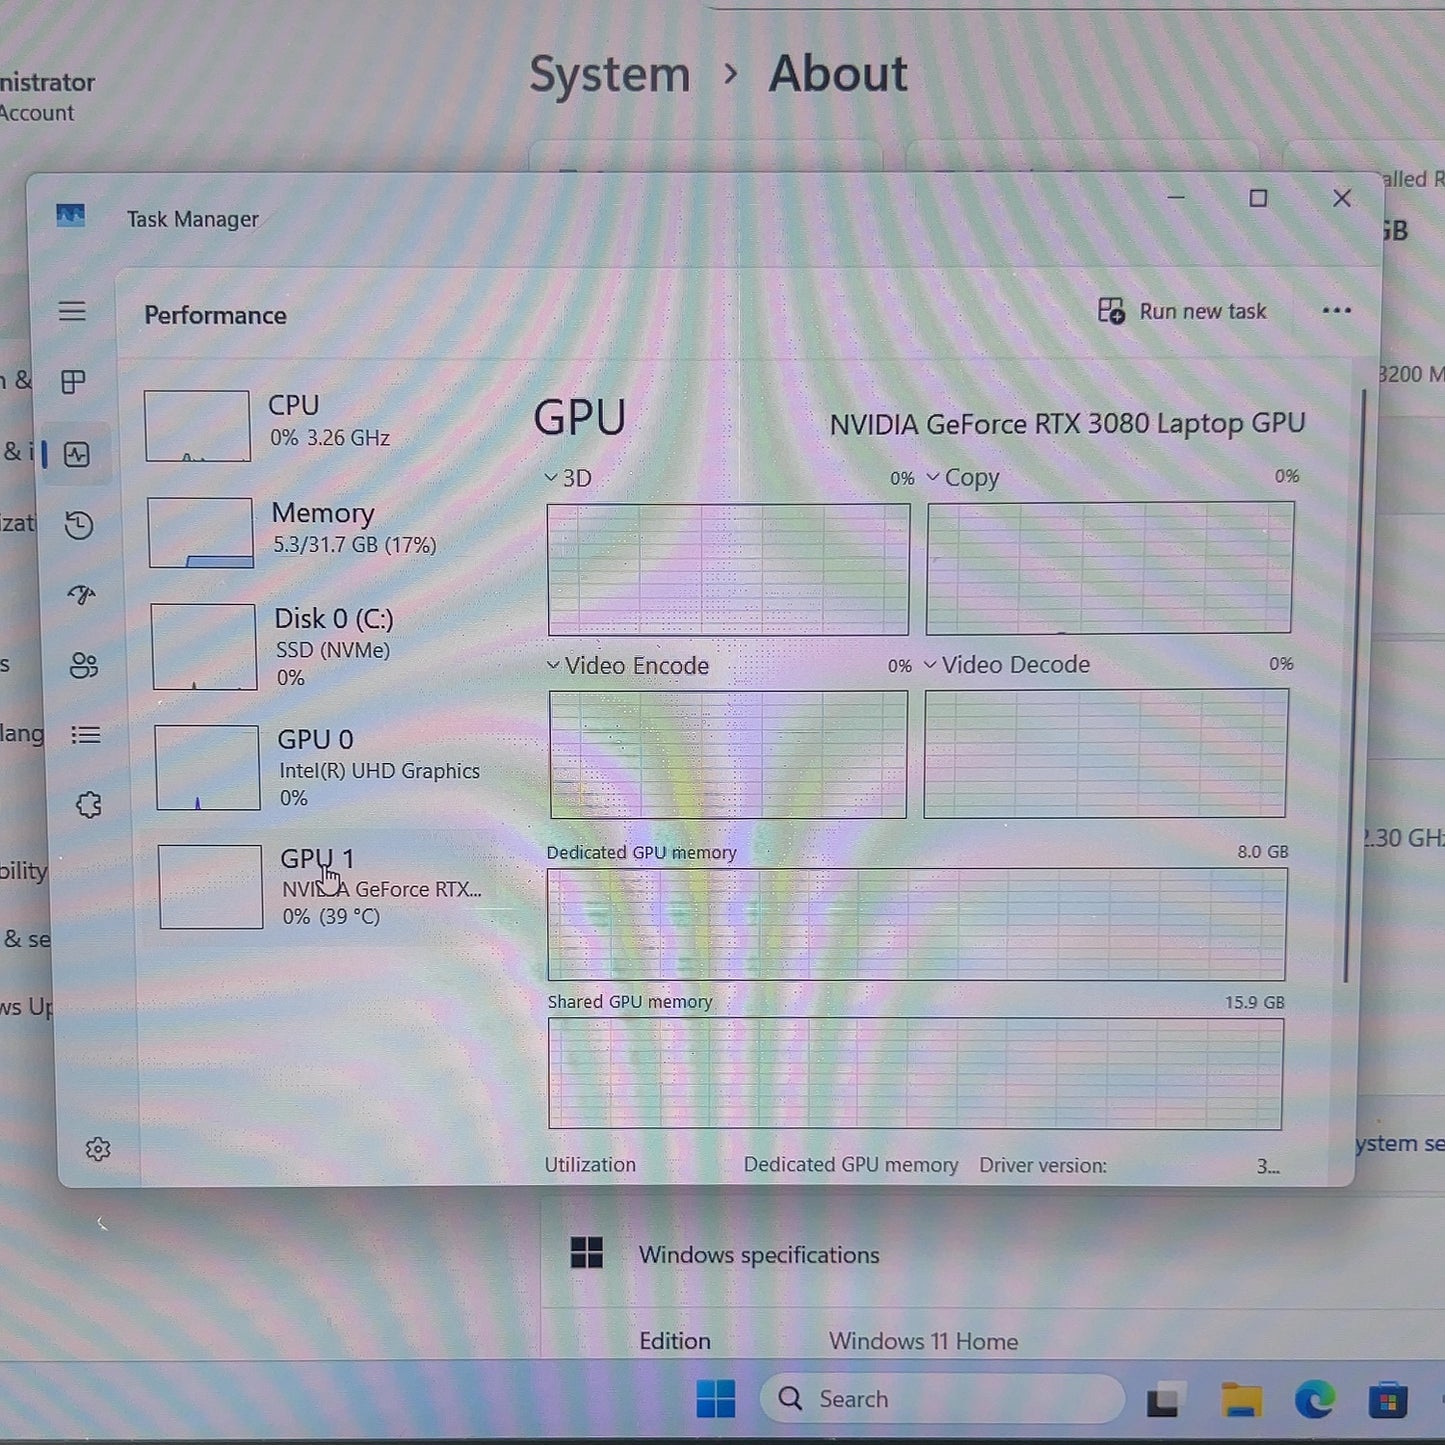Open Task Manager hamburger navigation menu
Image resolution: width=1445 pixels, height=1445 pixels.
[72, 312]
